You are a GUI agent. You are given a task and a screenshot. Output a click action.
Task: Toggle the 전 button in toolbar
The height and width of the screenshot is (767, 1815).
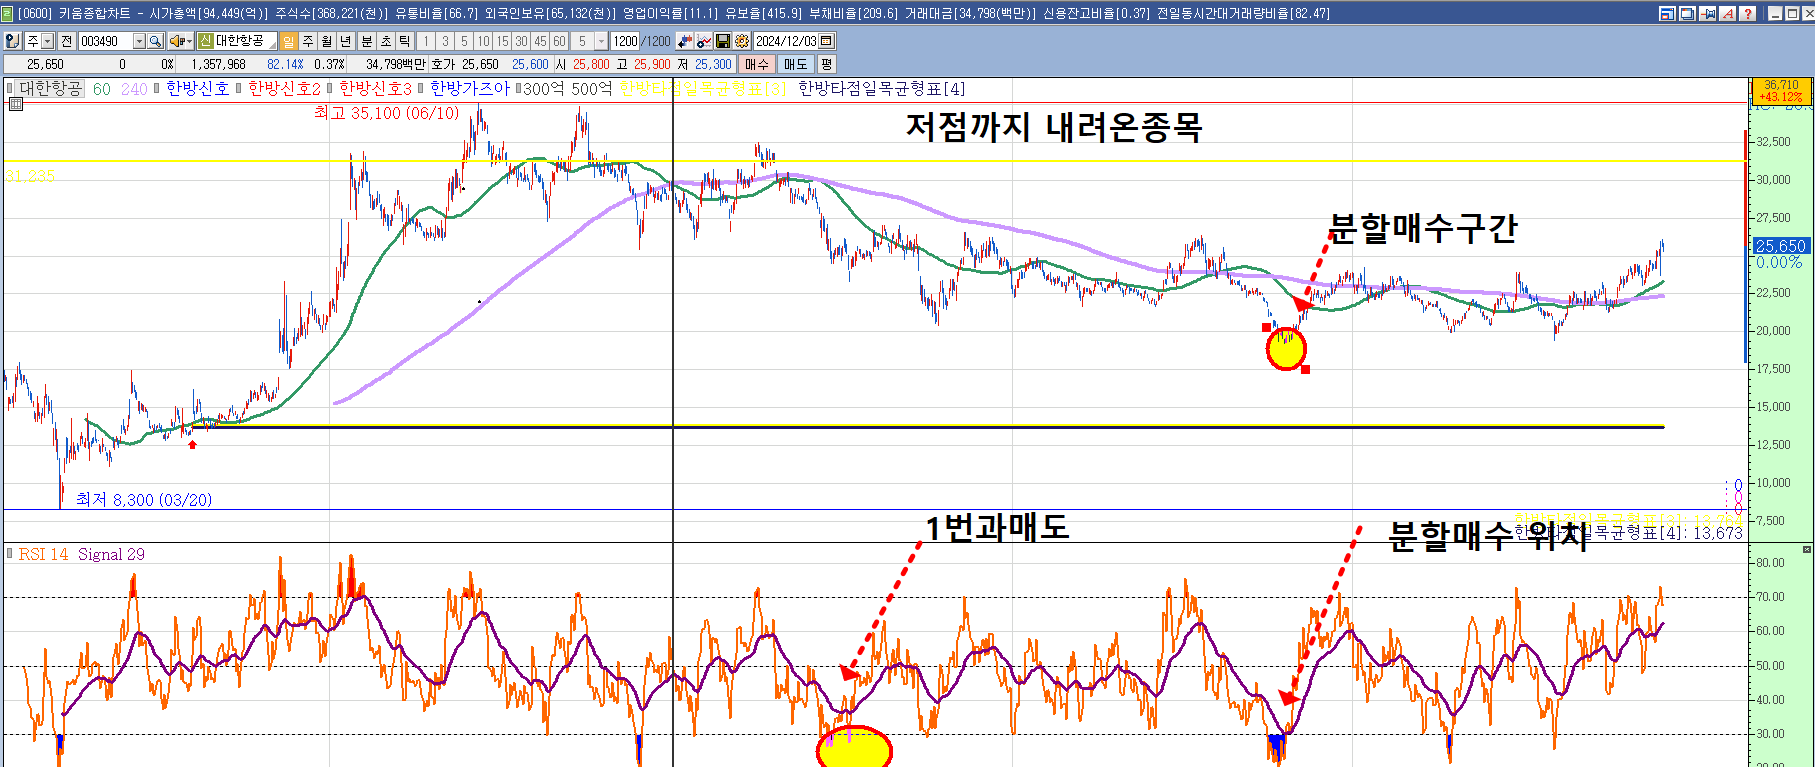[x=66, y=41]
